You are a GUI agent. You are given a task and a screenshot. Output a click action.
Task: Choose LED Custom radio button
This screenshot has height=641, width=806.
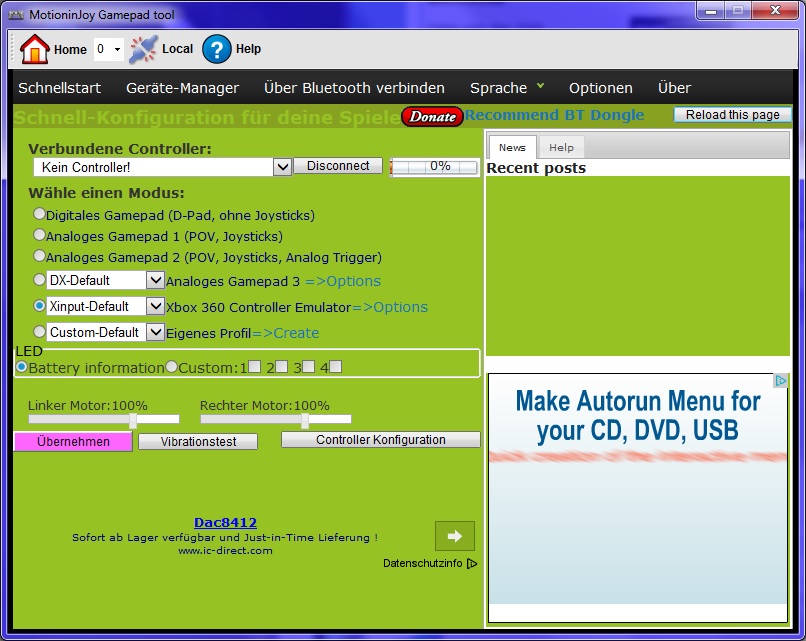click(x=172, y=367)
